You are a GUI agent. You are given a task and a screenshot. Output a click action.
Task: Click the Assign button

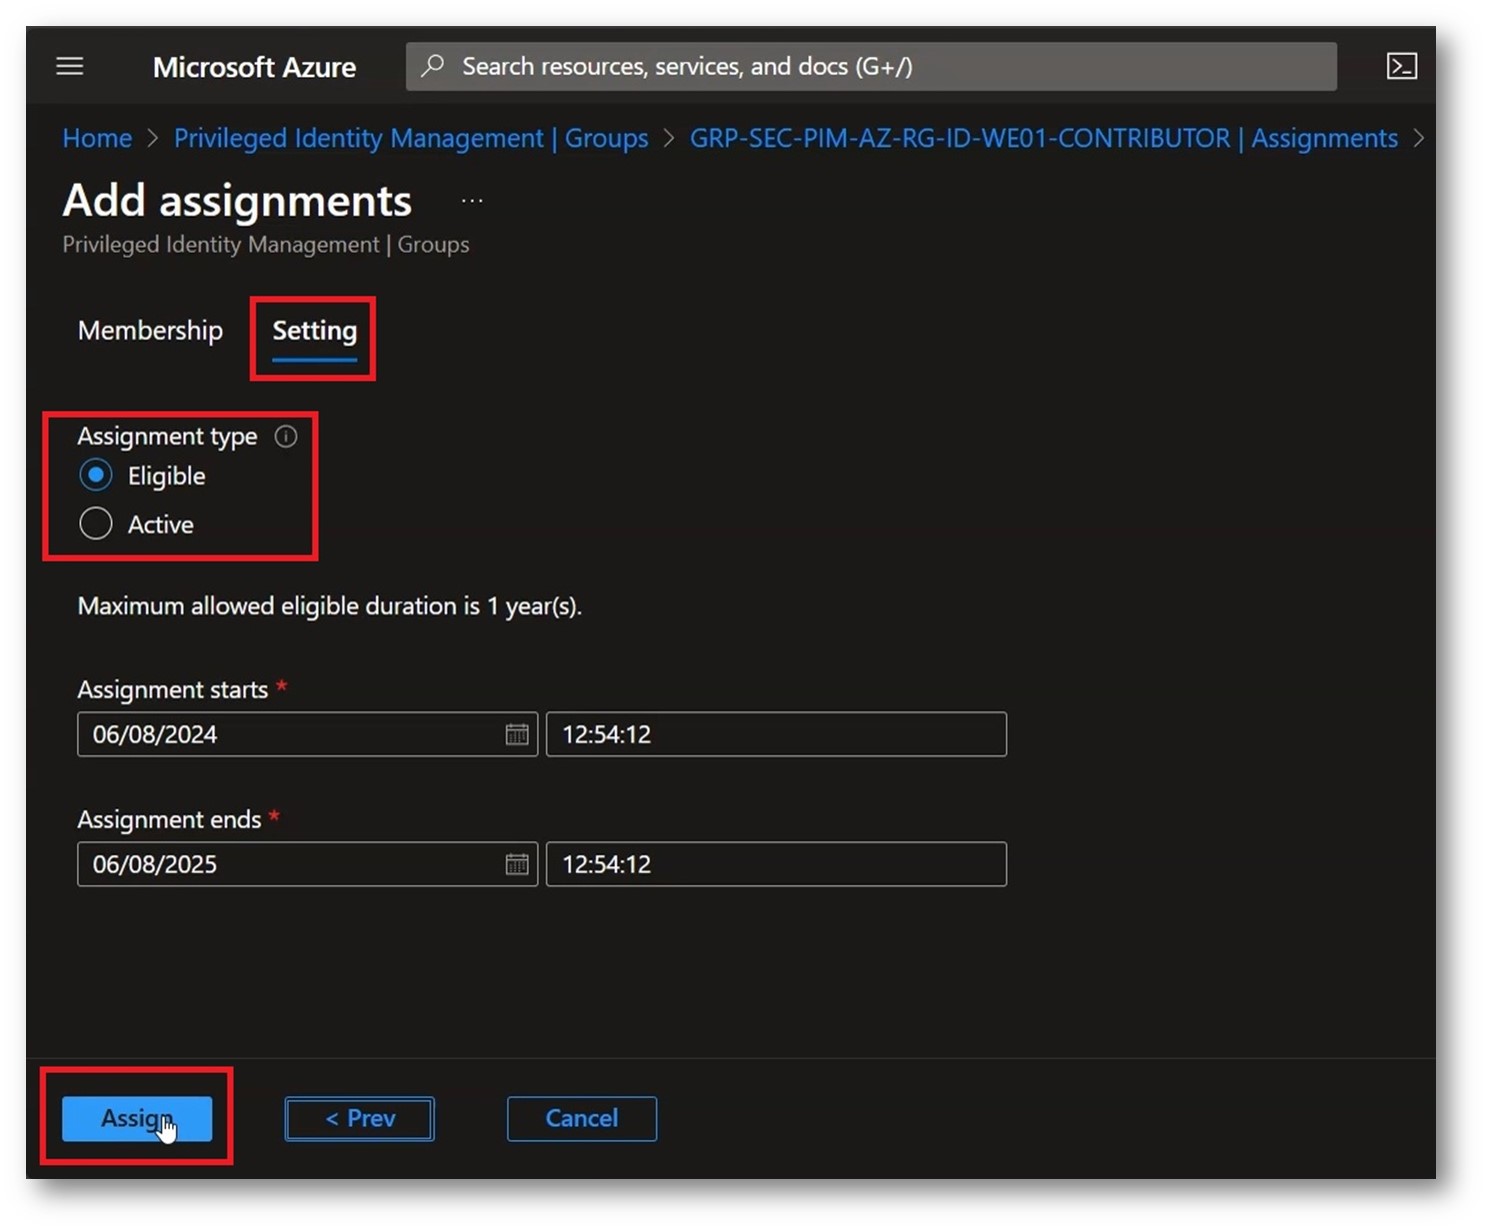(x=137, y=1118)
